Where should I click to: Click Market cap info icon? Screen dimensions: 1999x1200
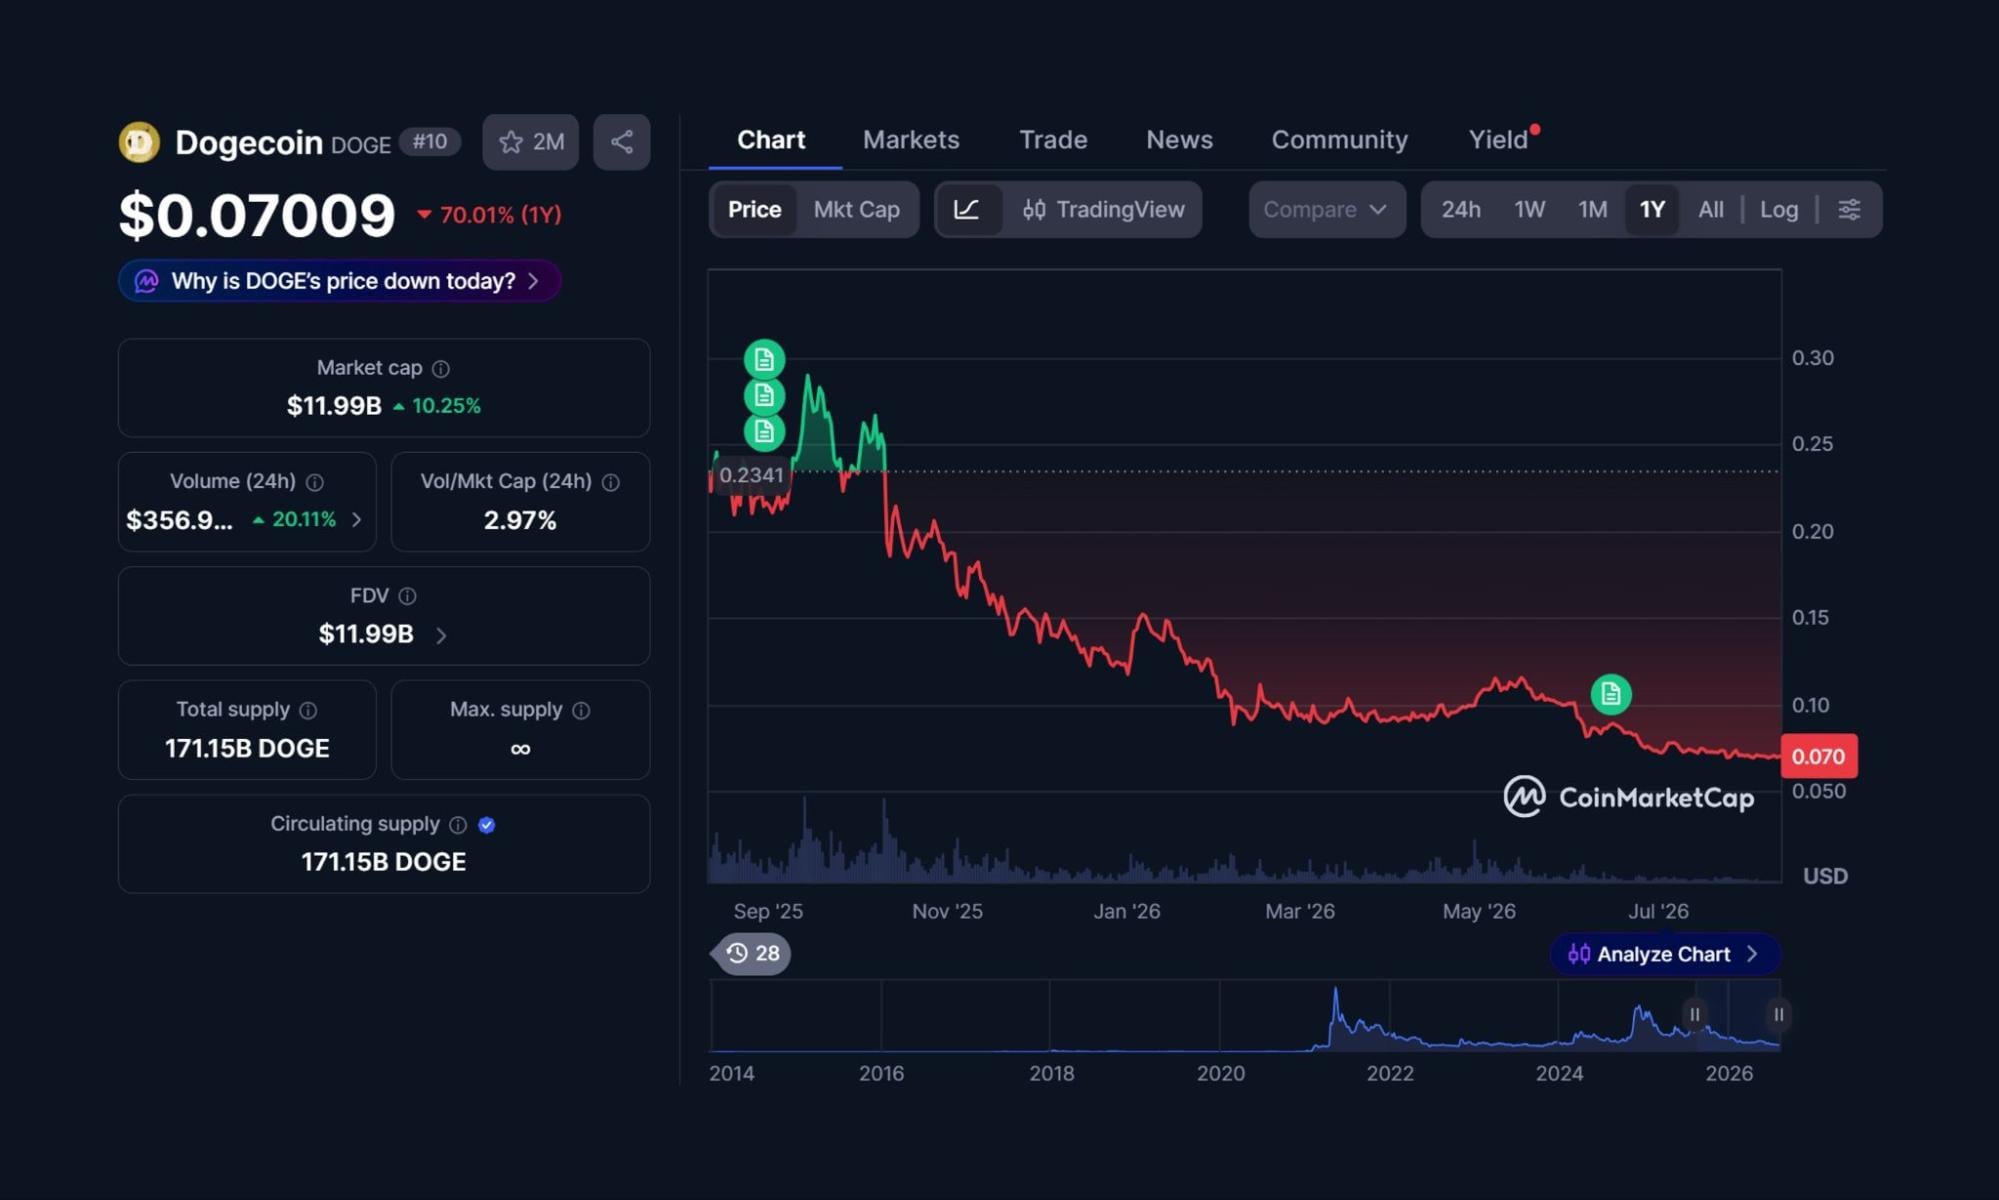click(x=440, y=369)
